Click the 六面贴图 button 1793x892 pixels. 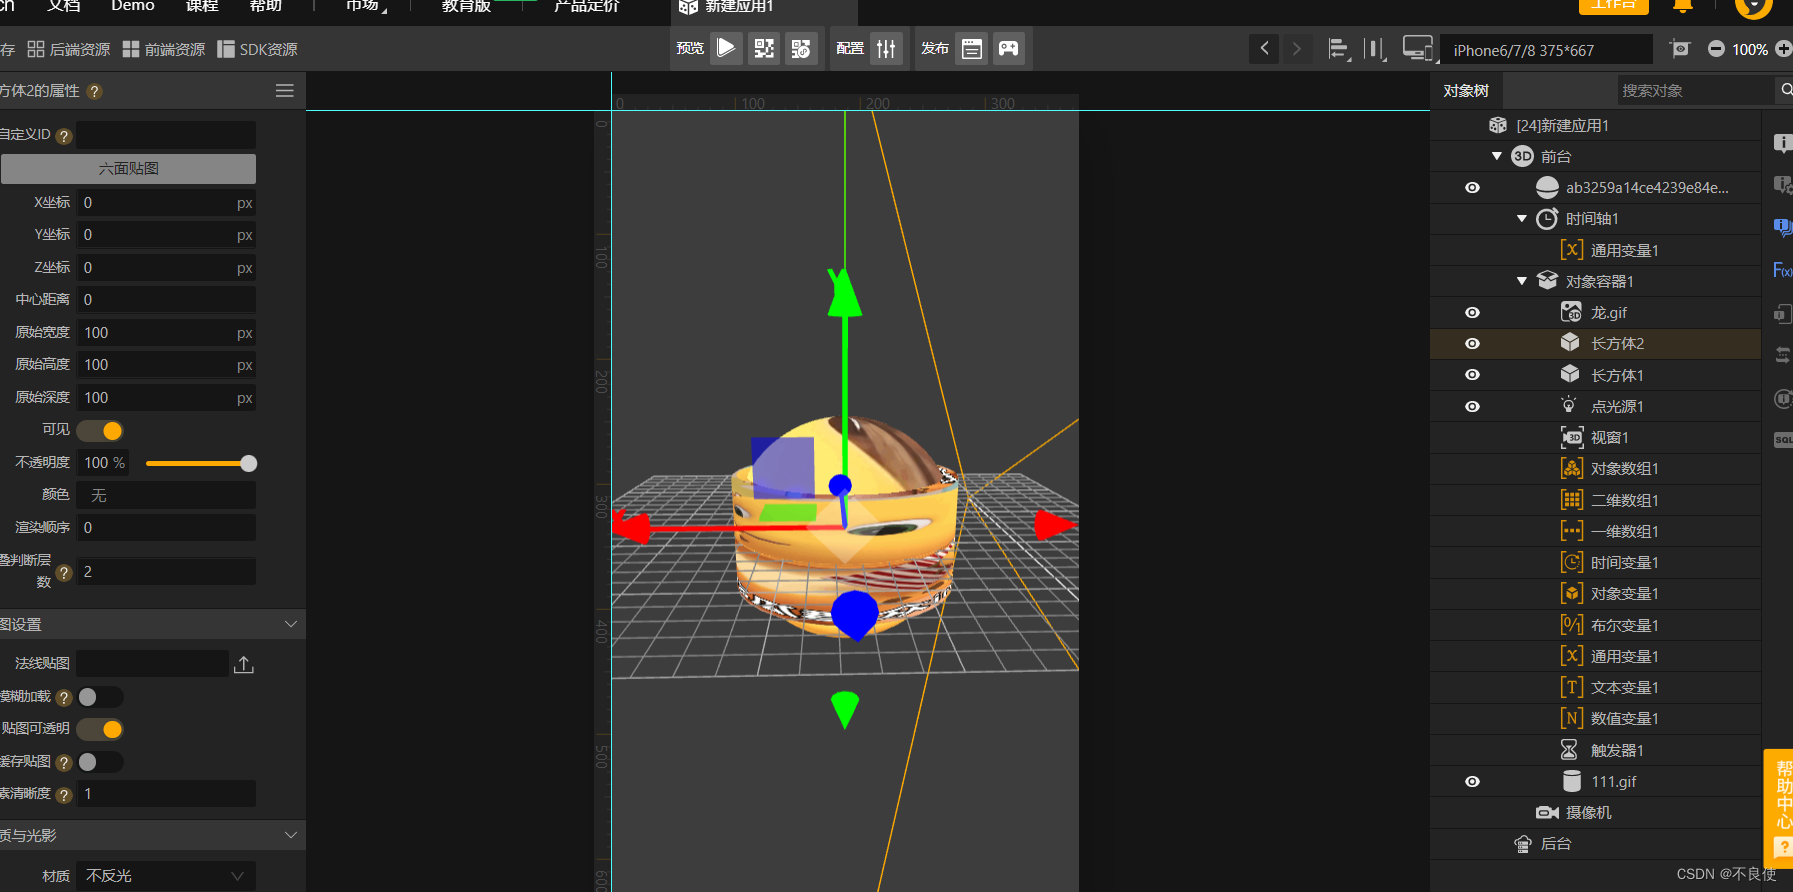128,169
